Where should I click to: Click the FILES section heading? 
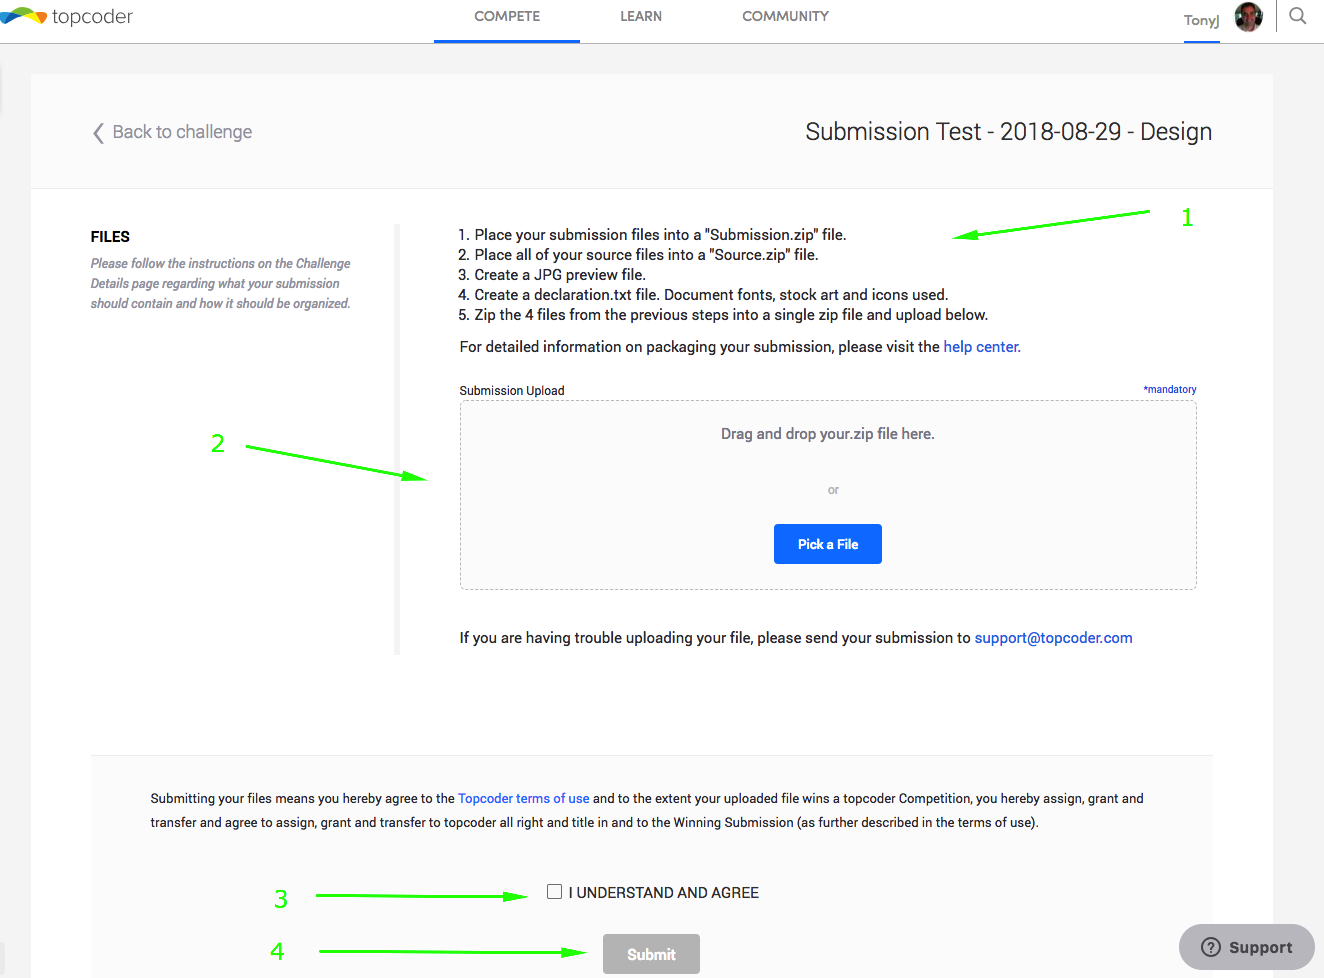click(110, 237)
